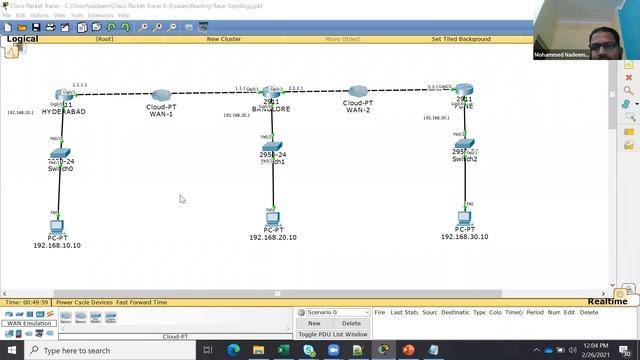Open Zoom from the taskbar

point(333,350)
